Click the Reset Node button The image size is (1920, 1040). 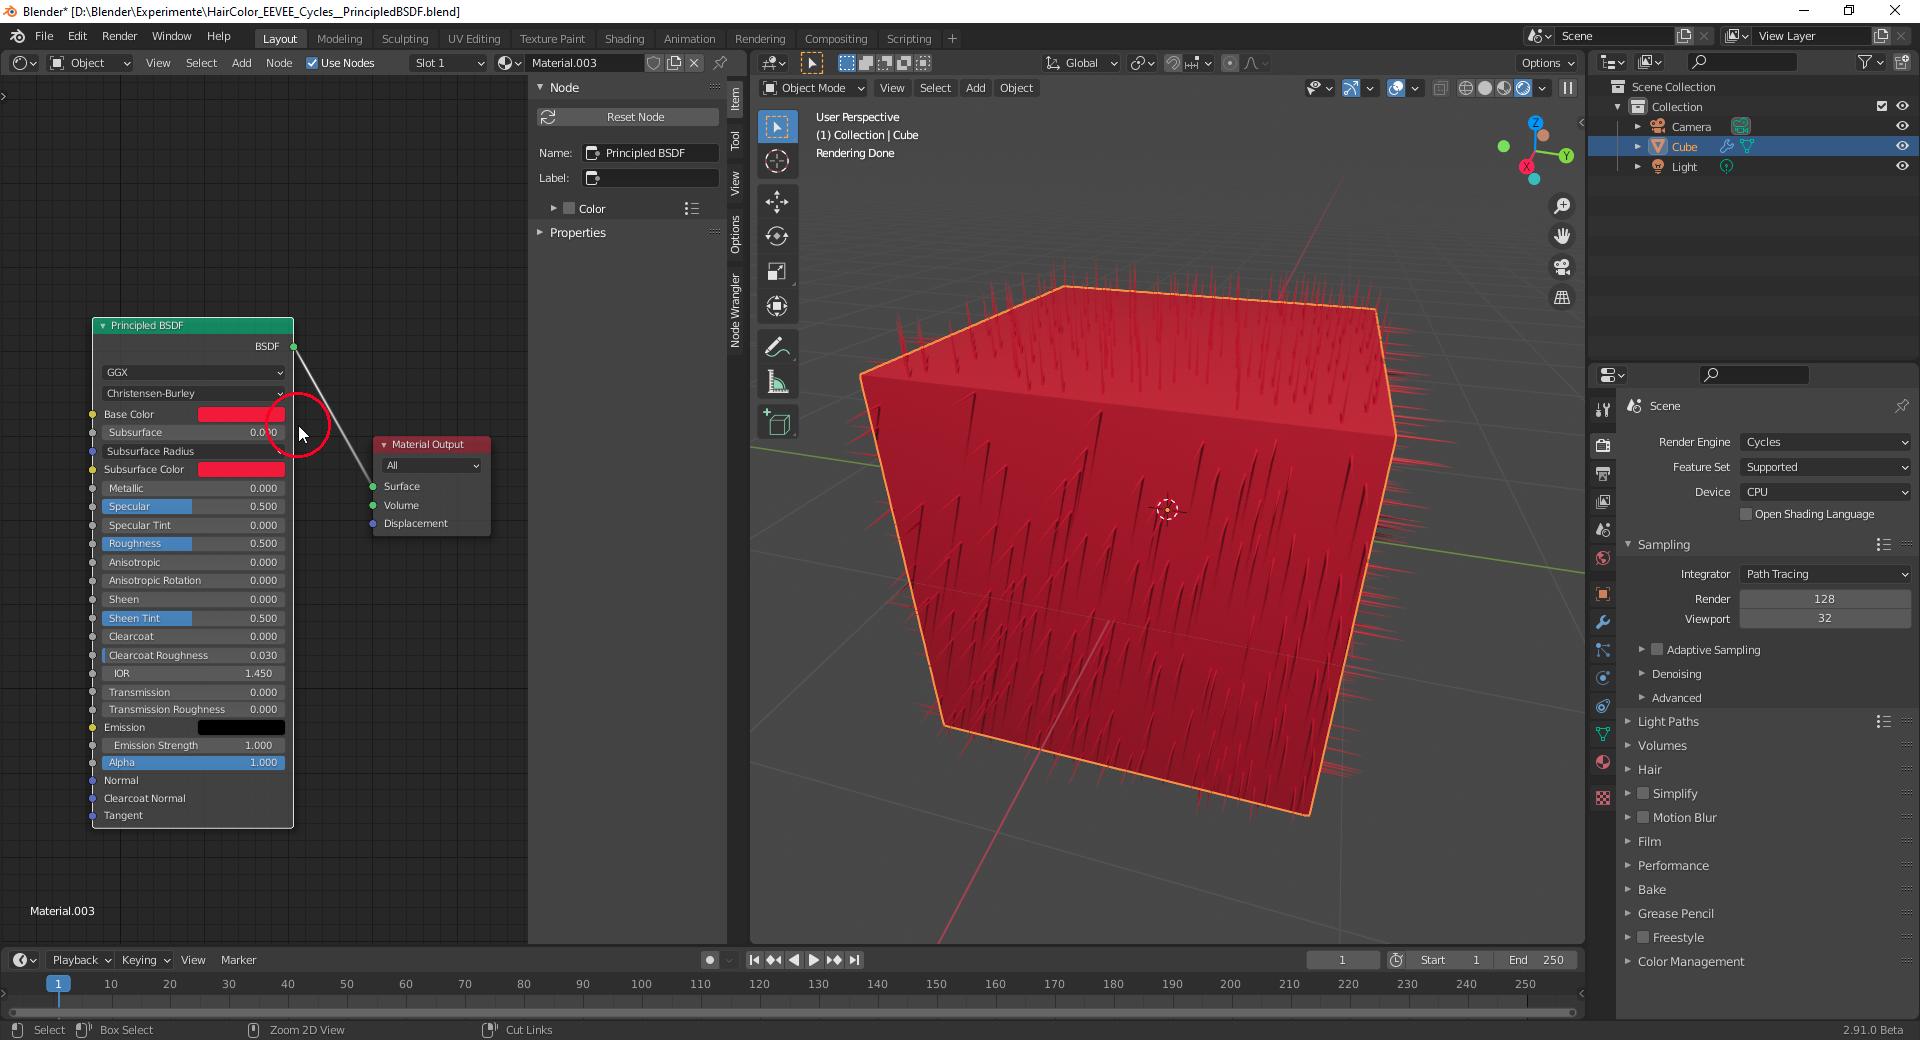coord(627,117)
